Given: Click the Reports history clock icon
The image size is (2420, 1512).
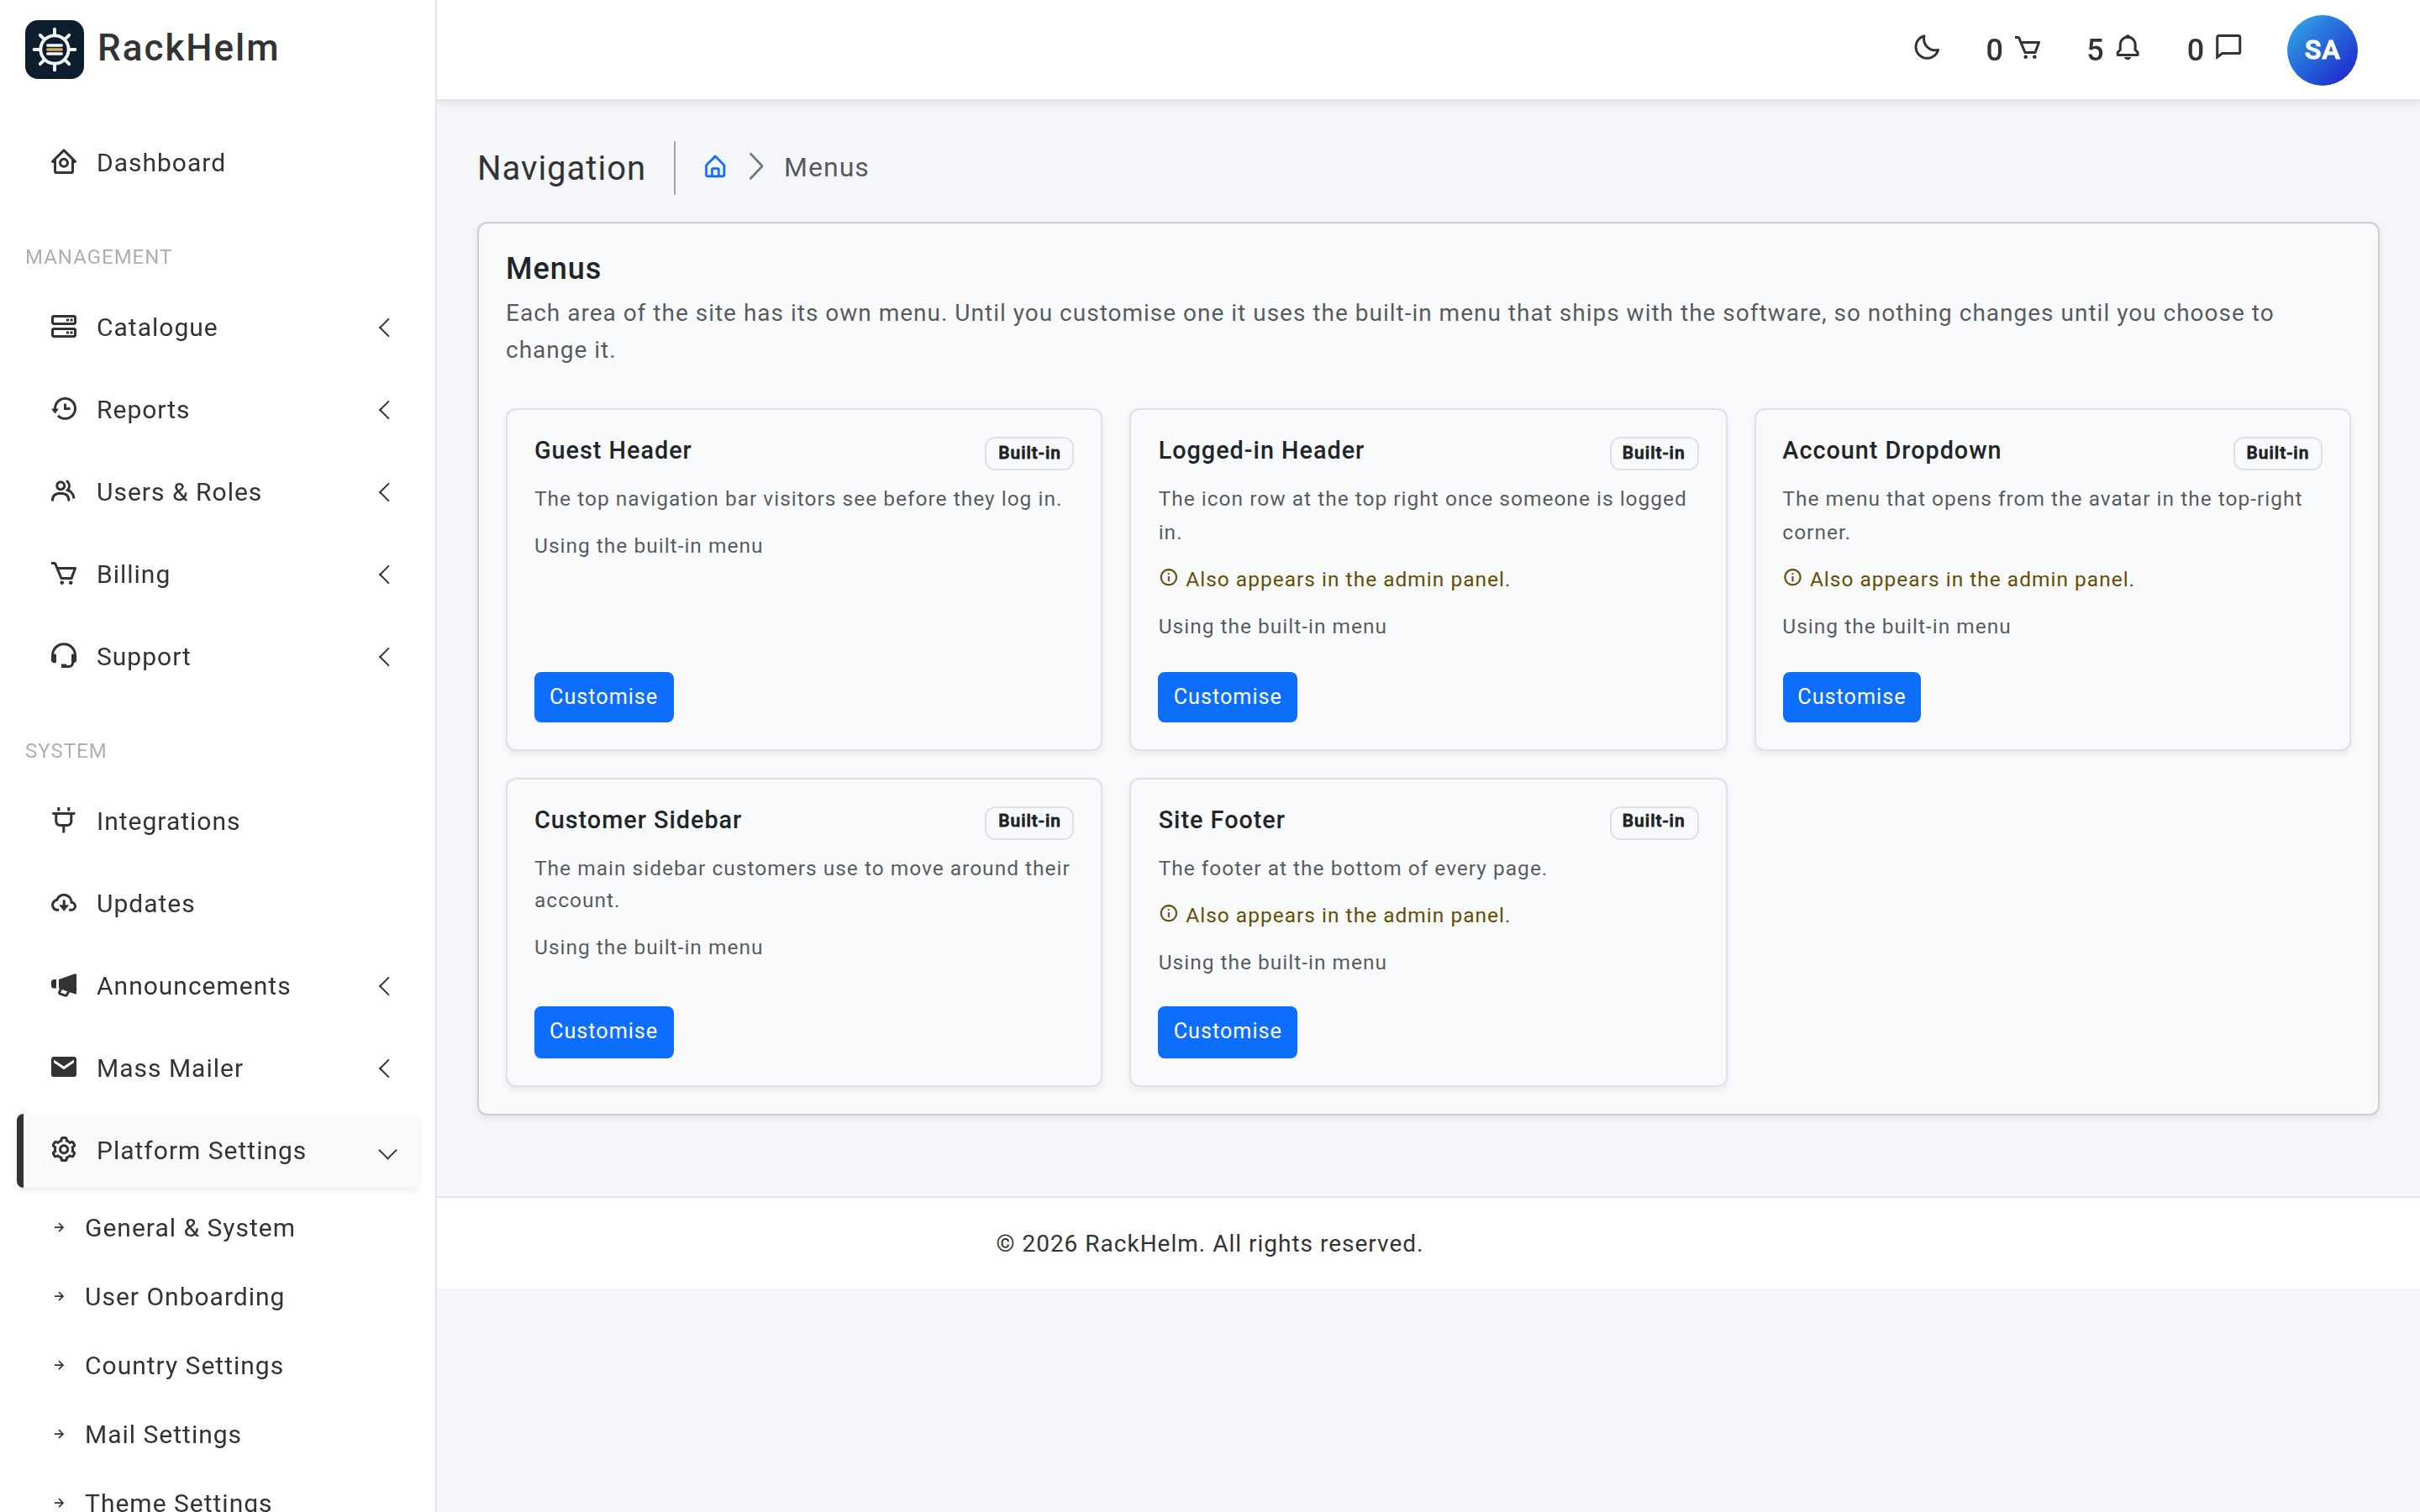Looking at the screenshot, I should [64, 409].
